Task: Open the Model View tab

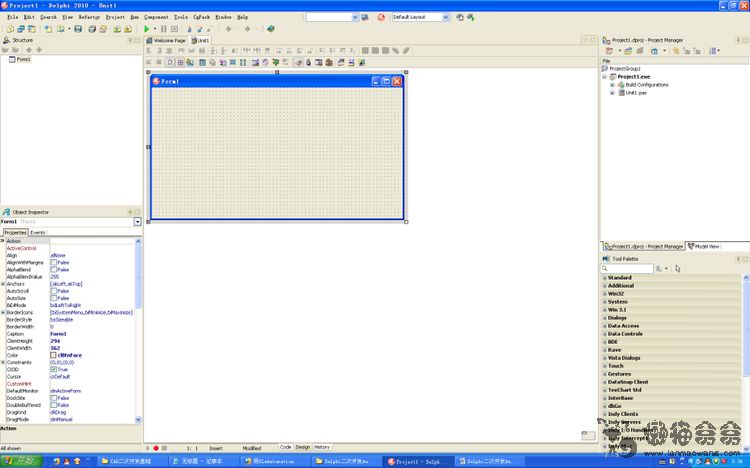Action: pyautogui.click(x=703, y=246)
